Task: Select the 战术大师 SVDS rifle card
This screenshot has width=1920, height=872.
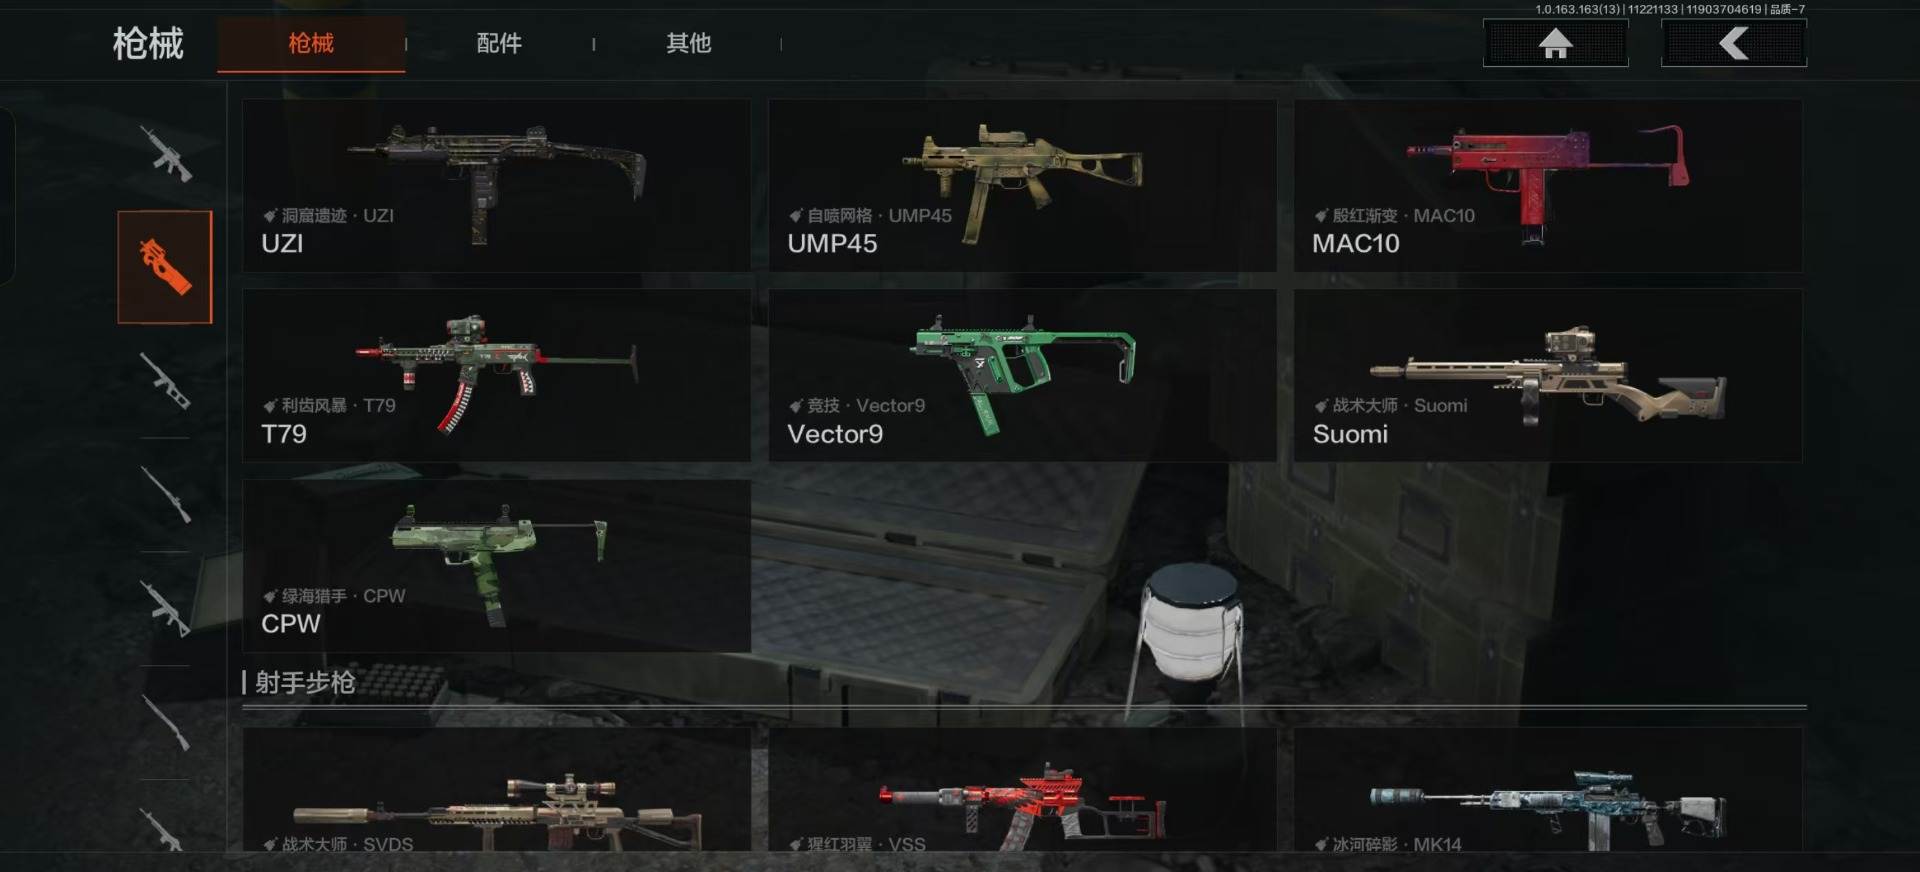Action: click(x=496, y=790)
